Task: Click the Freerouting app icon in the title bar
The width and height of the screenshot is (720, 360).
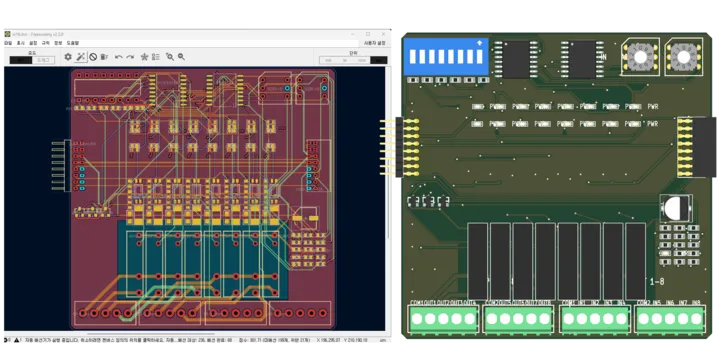Action: coord(7,34)
